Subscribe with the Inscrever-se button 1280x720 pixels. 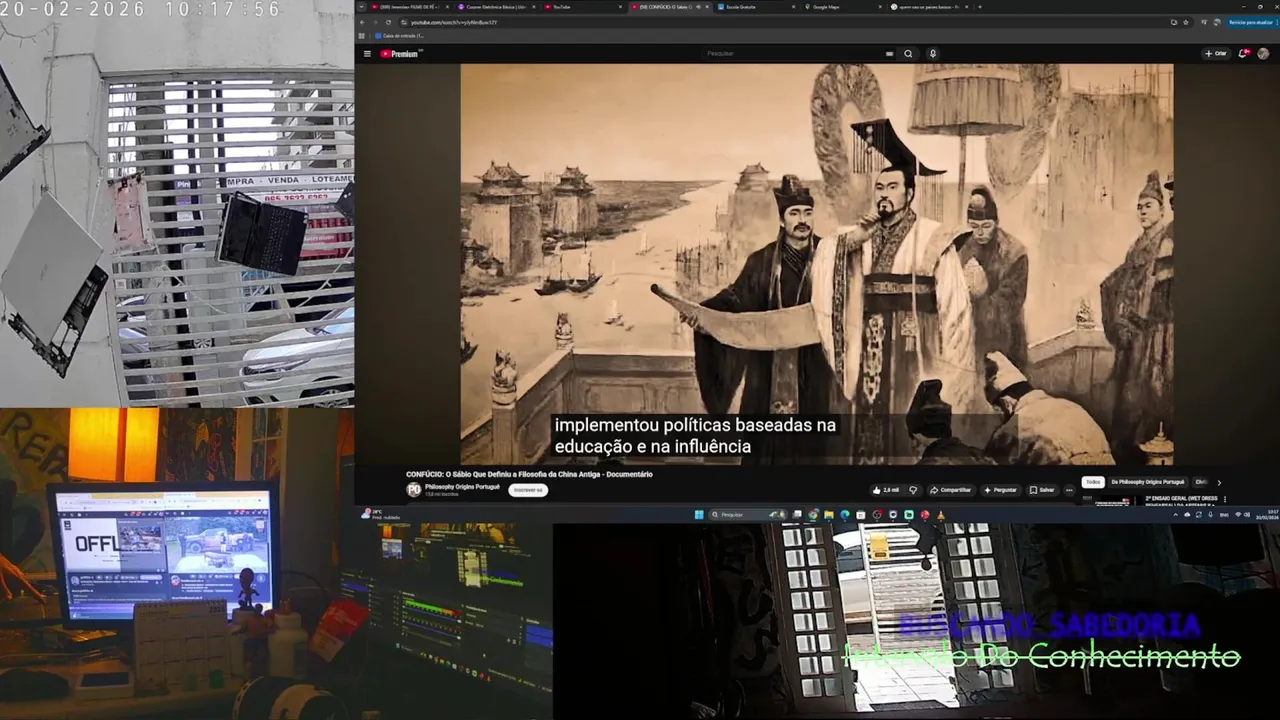[527, 490]
